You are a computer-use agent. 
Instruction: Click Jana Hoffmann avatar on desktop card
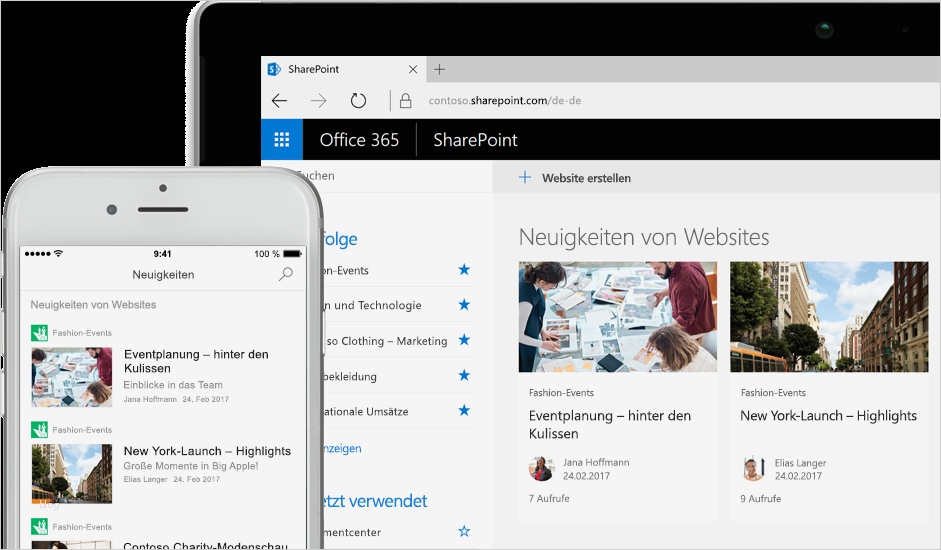click(x=541, y=468)
